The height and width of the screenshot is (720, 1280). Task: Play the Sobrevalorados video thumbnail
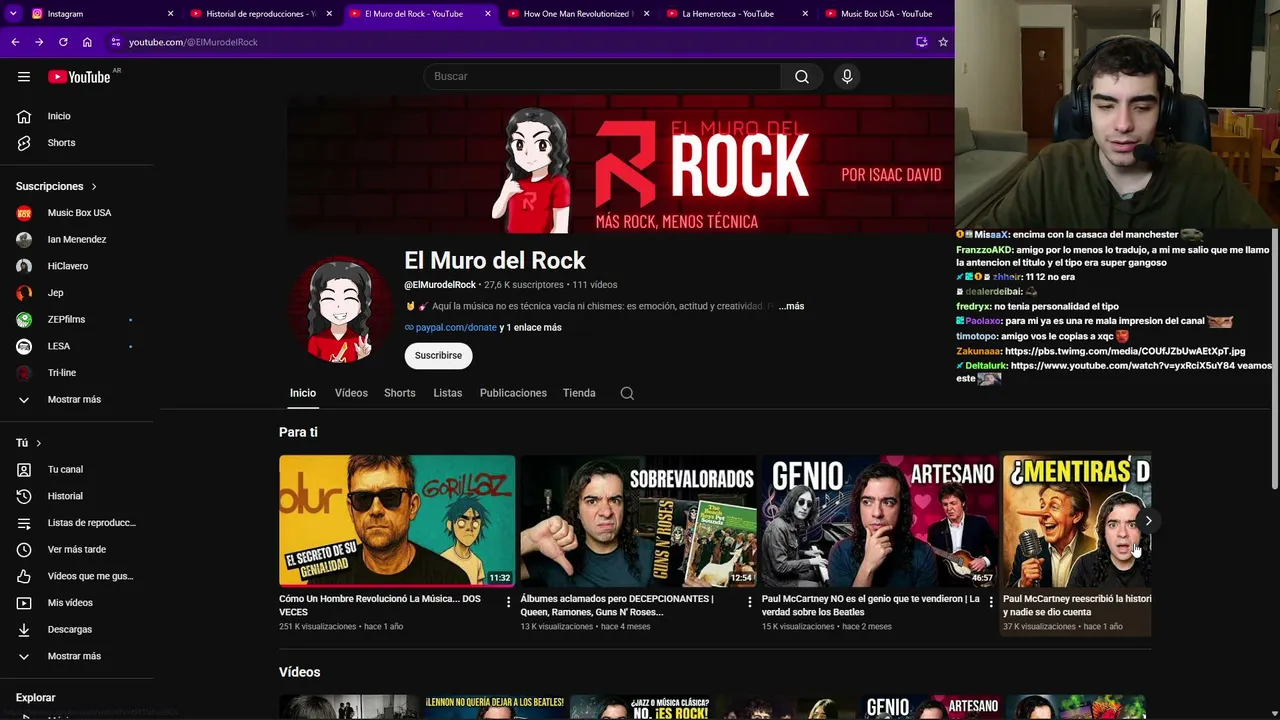click(638, 521)
